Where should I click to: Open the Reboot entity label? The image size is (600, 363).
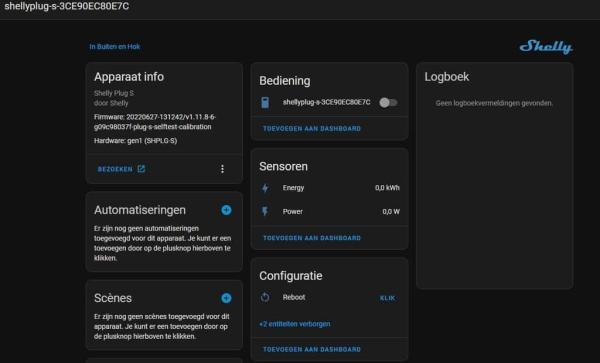tap(294, 297)
